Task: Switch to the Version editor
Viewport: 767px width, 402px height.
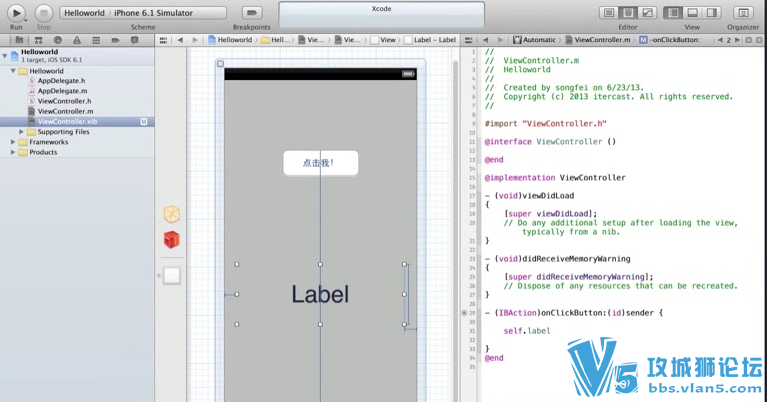Action: 647,13
